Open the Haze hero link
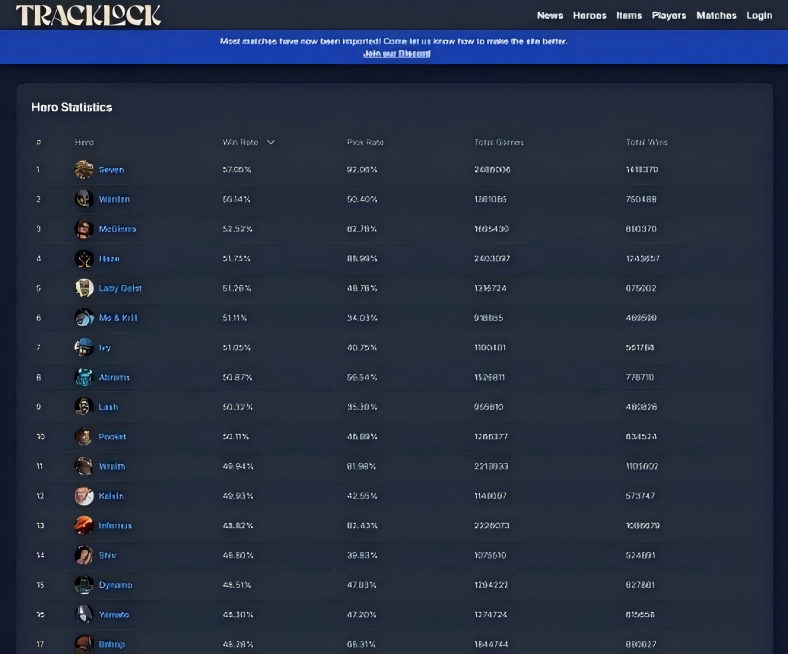The width and height of the screenshot is (788, 654). (109, 259)
